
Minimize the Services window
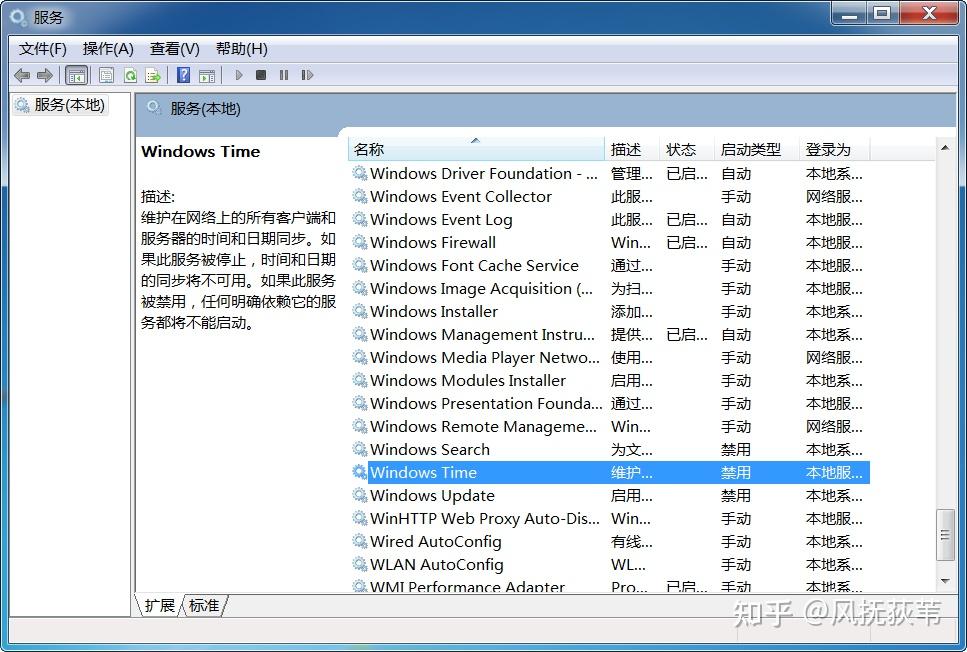849,14
